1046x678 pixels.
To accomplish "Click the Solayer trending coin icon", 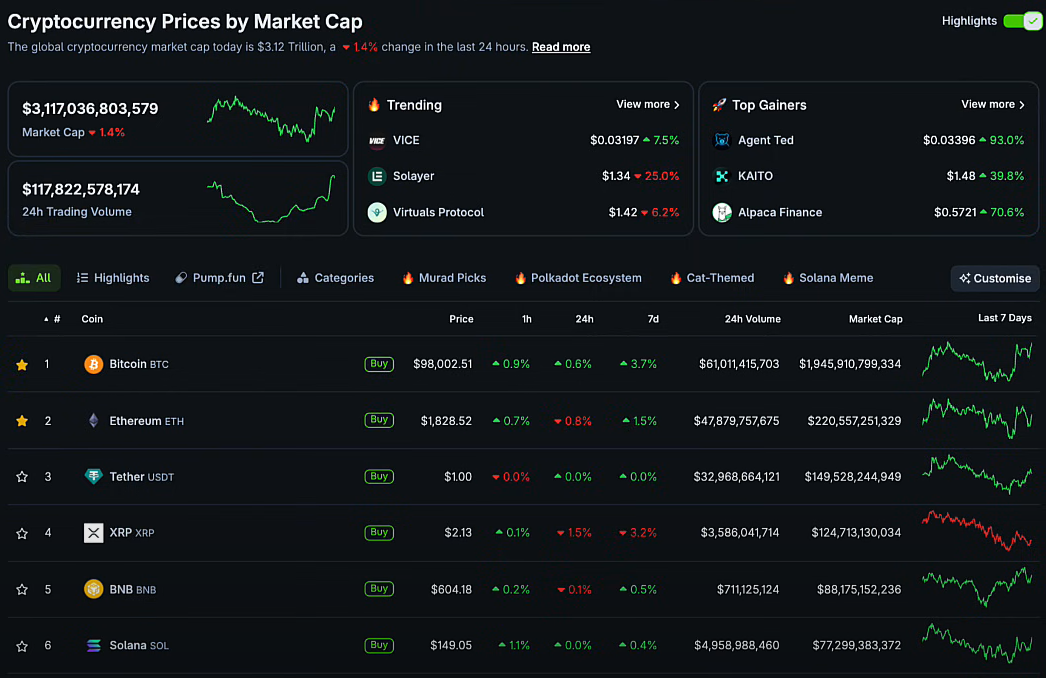I will 377,176.
